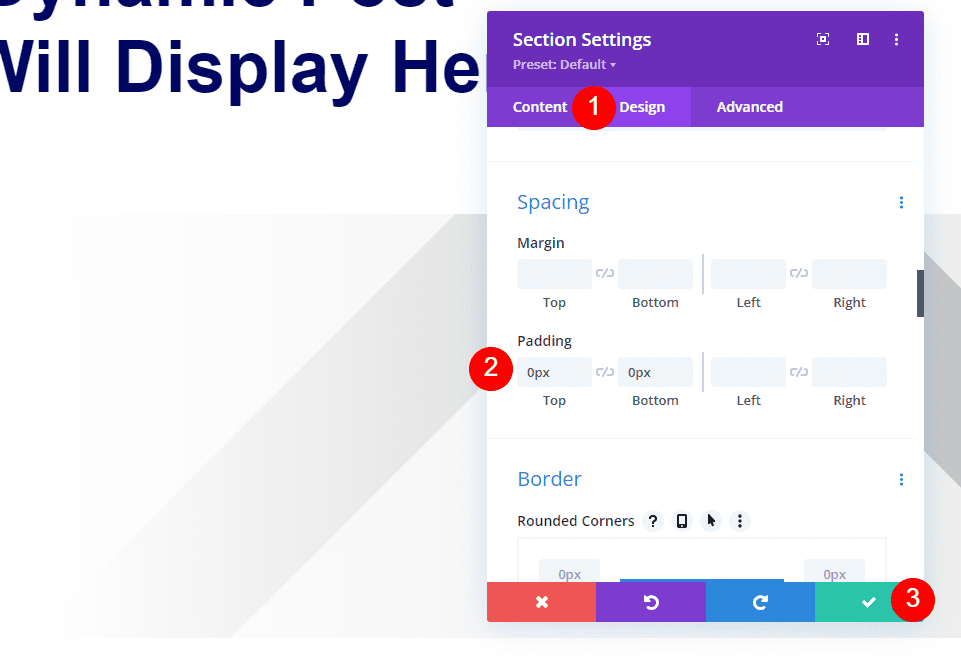Screen dimensions: 961x661
Task: Click the Top padding input field
Action: coord(554,371)
